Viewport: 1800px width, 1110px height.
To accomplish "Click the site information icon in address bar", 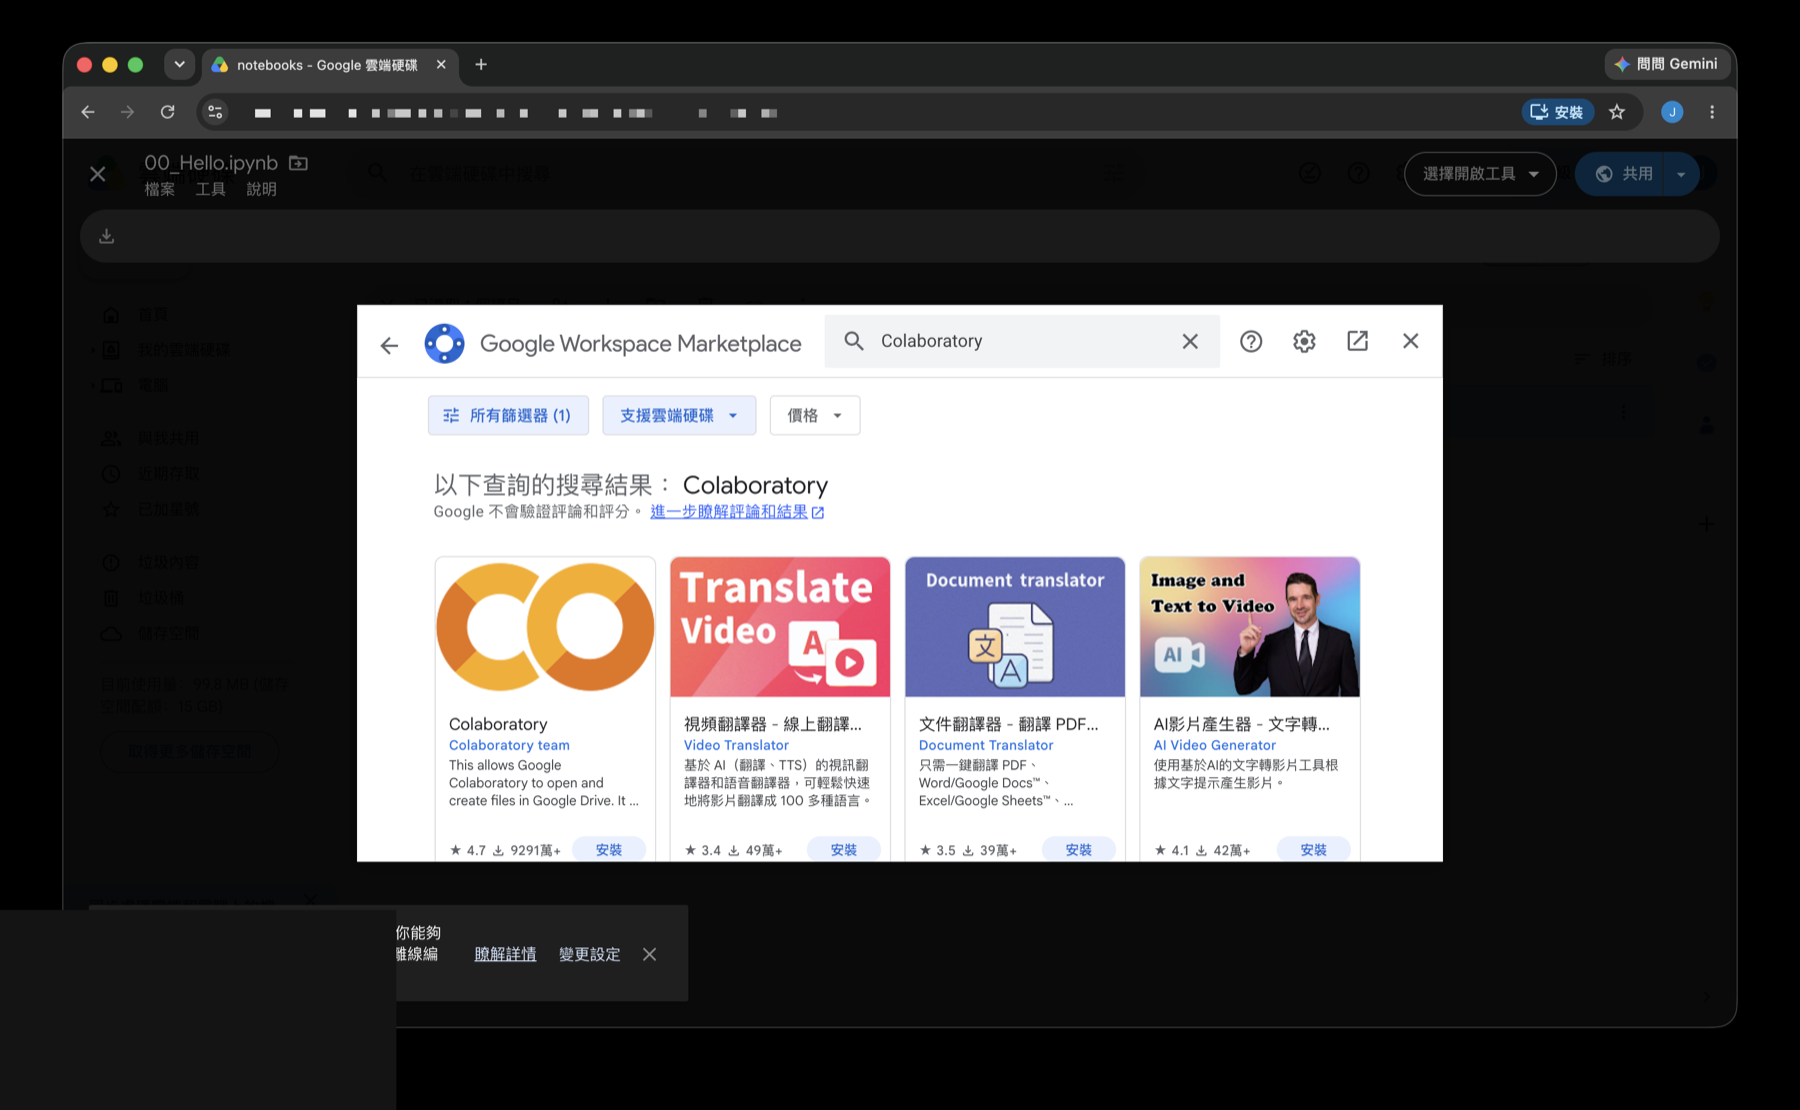I will tap(215, 112).
